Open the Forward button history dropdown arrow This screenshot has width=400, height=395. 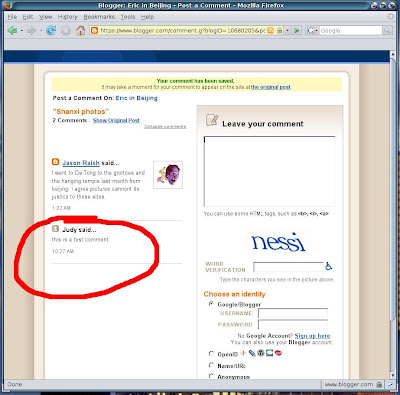point(41,31)
